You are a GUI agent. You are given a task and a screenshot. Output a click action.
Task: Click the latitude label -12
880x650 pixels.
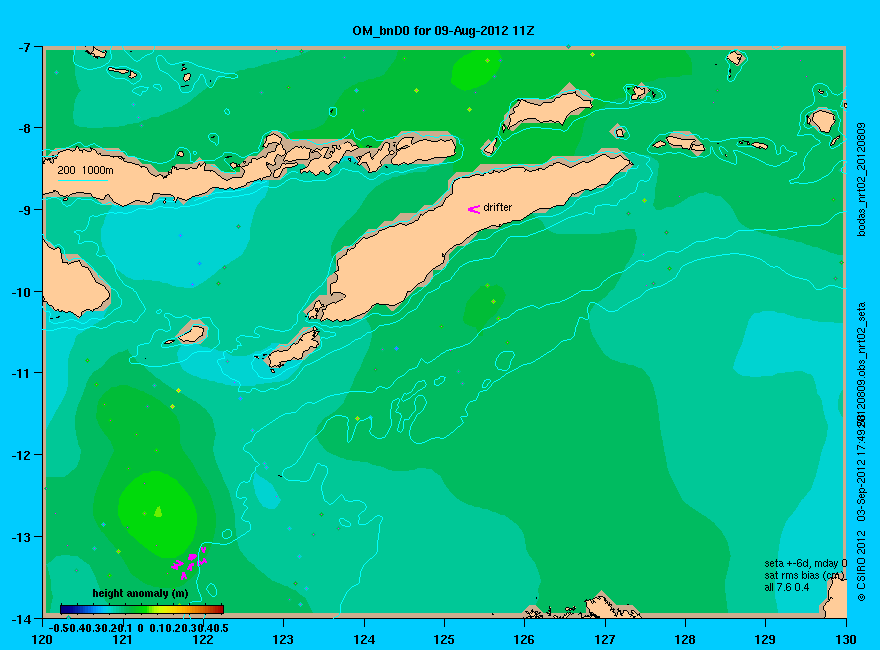(21, 455)
